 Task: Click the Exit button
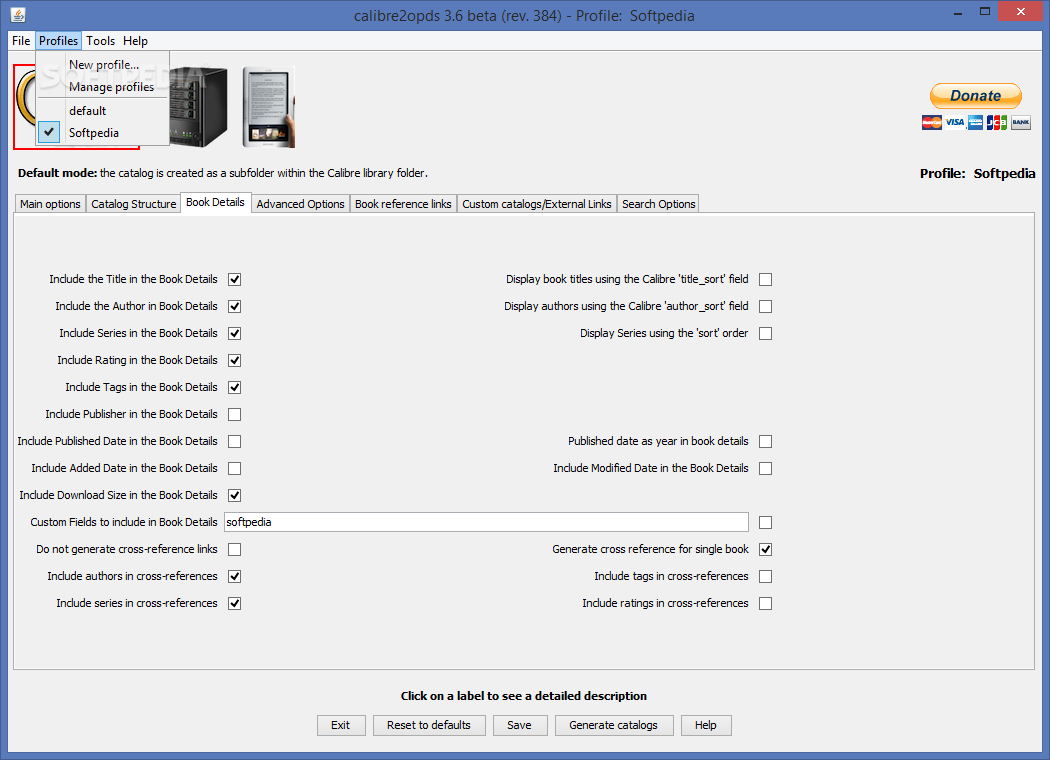click(x=341, y=725)
